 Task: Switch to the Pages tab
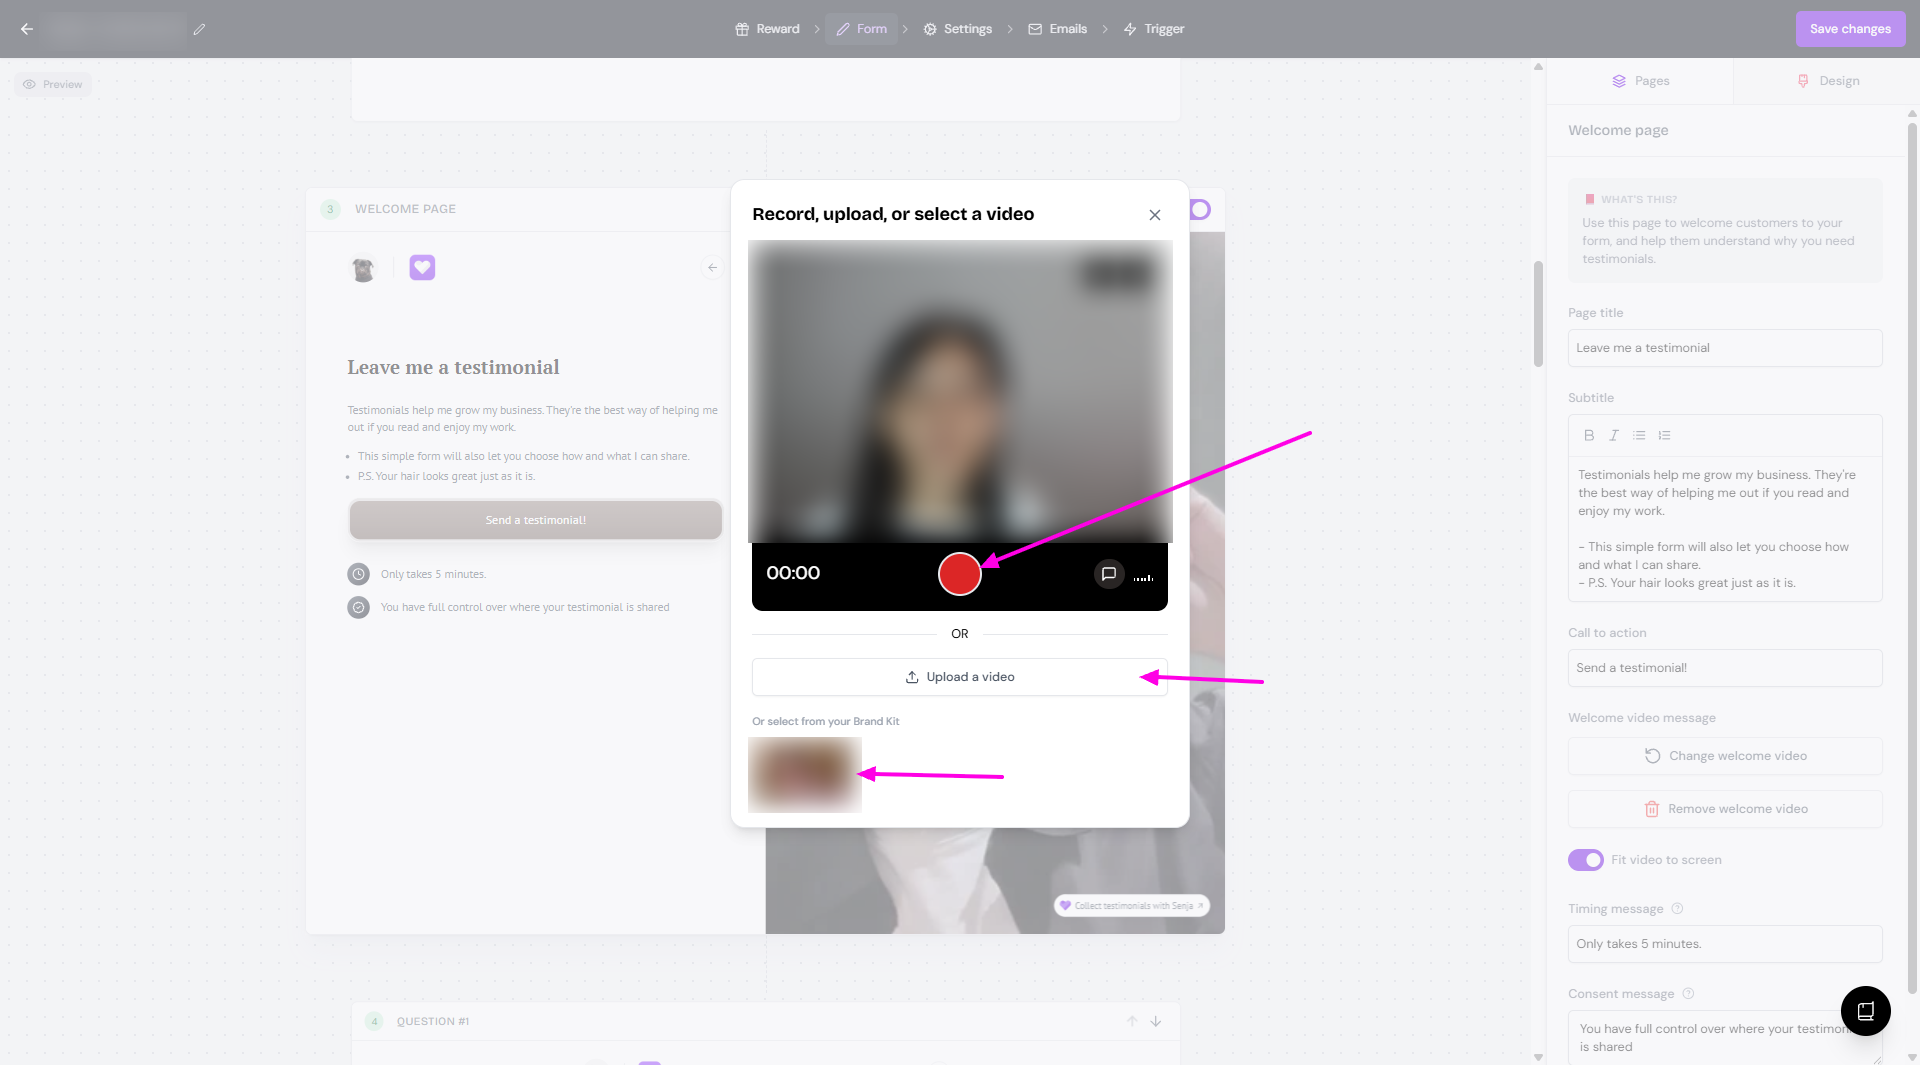(1640, 81)
